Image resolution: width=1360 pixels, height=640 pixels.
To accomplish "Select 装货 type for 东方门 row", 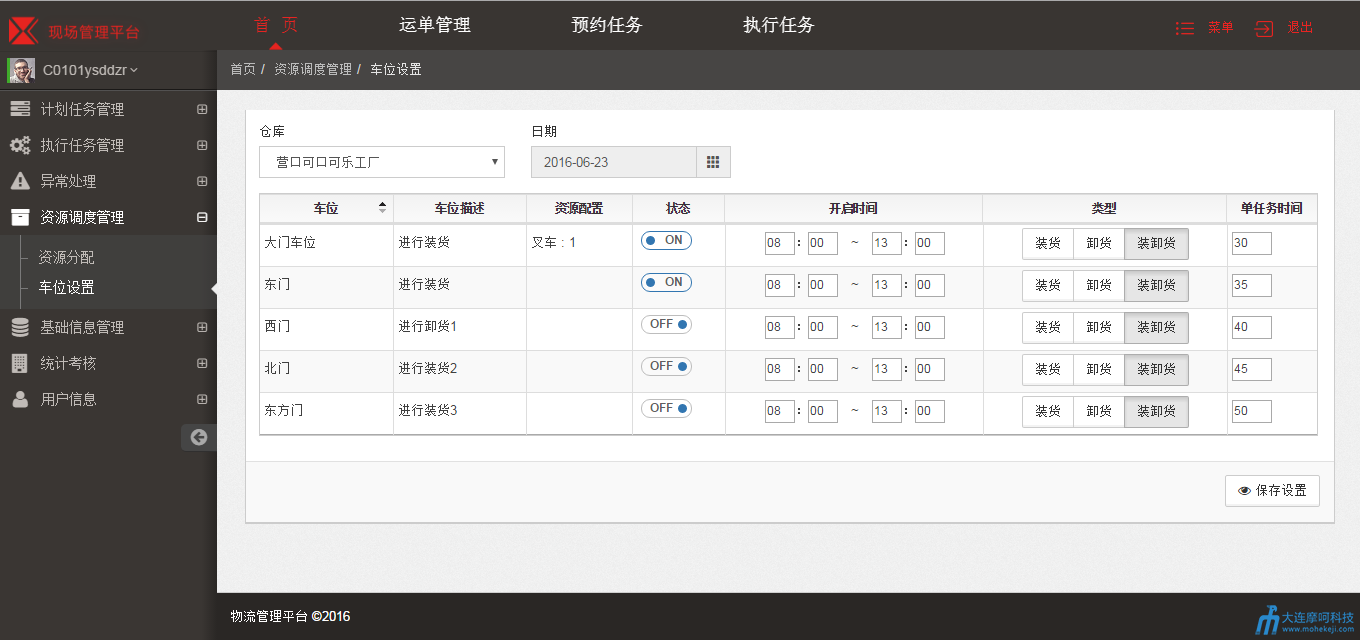I will [1048, 411].
